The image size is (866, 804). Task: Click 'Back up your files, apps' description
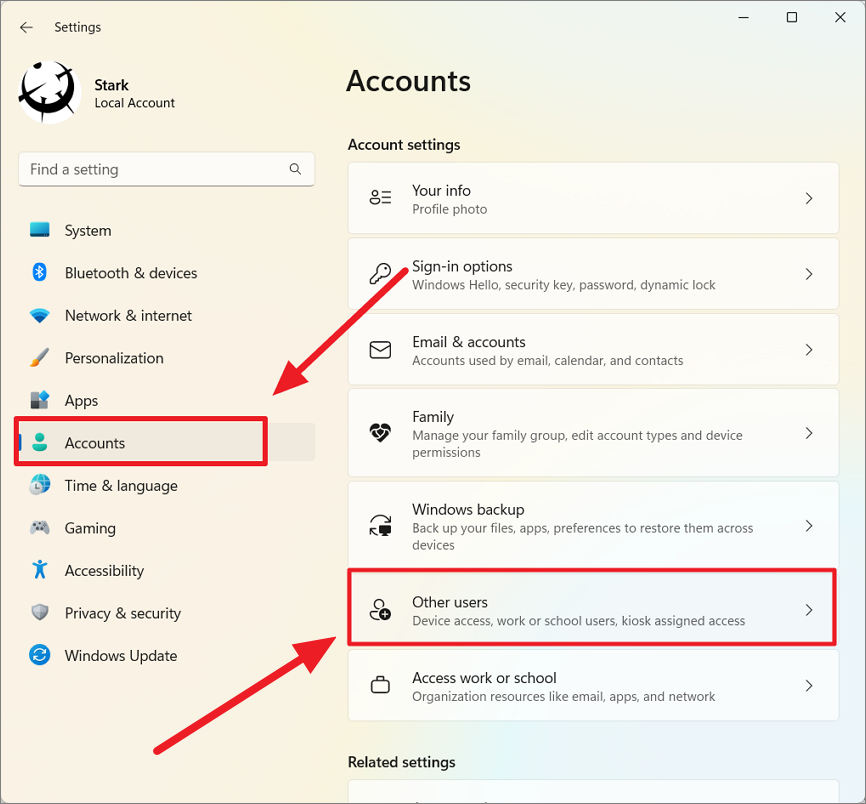(583, 536)
